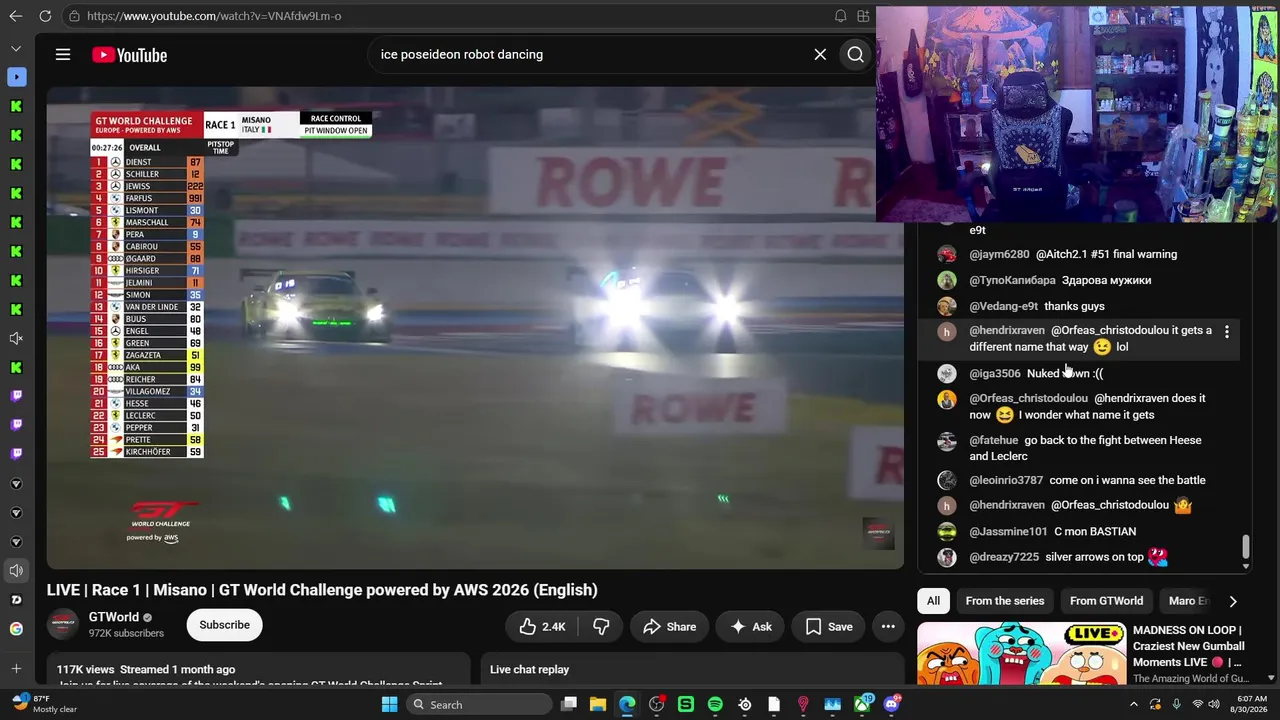
Task: Open the Wi-Fi network tray icon
Action: [x=1198, y=704]
